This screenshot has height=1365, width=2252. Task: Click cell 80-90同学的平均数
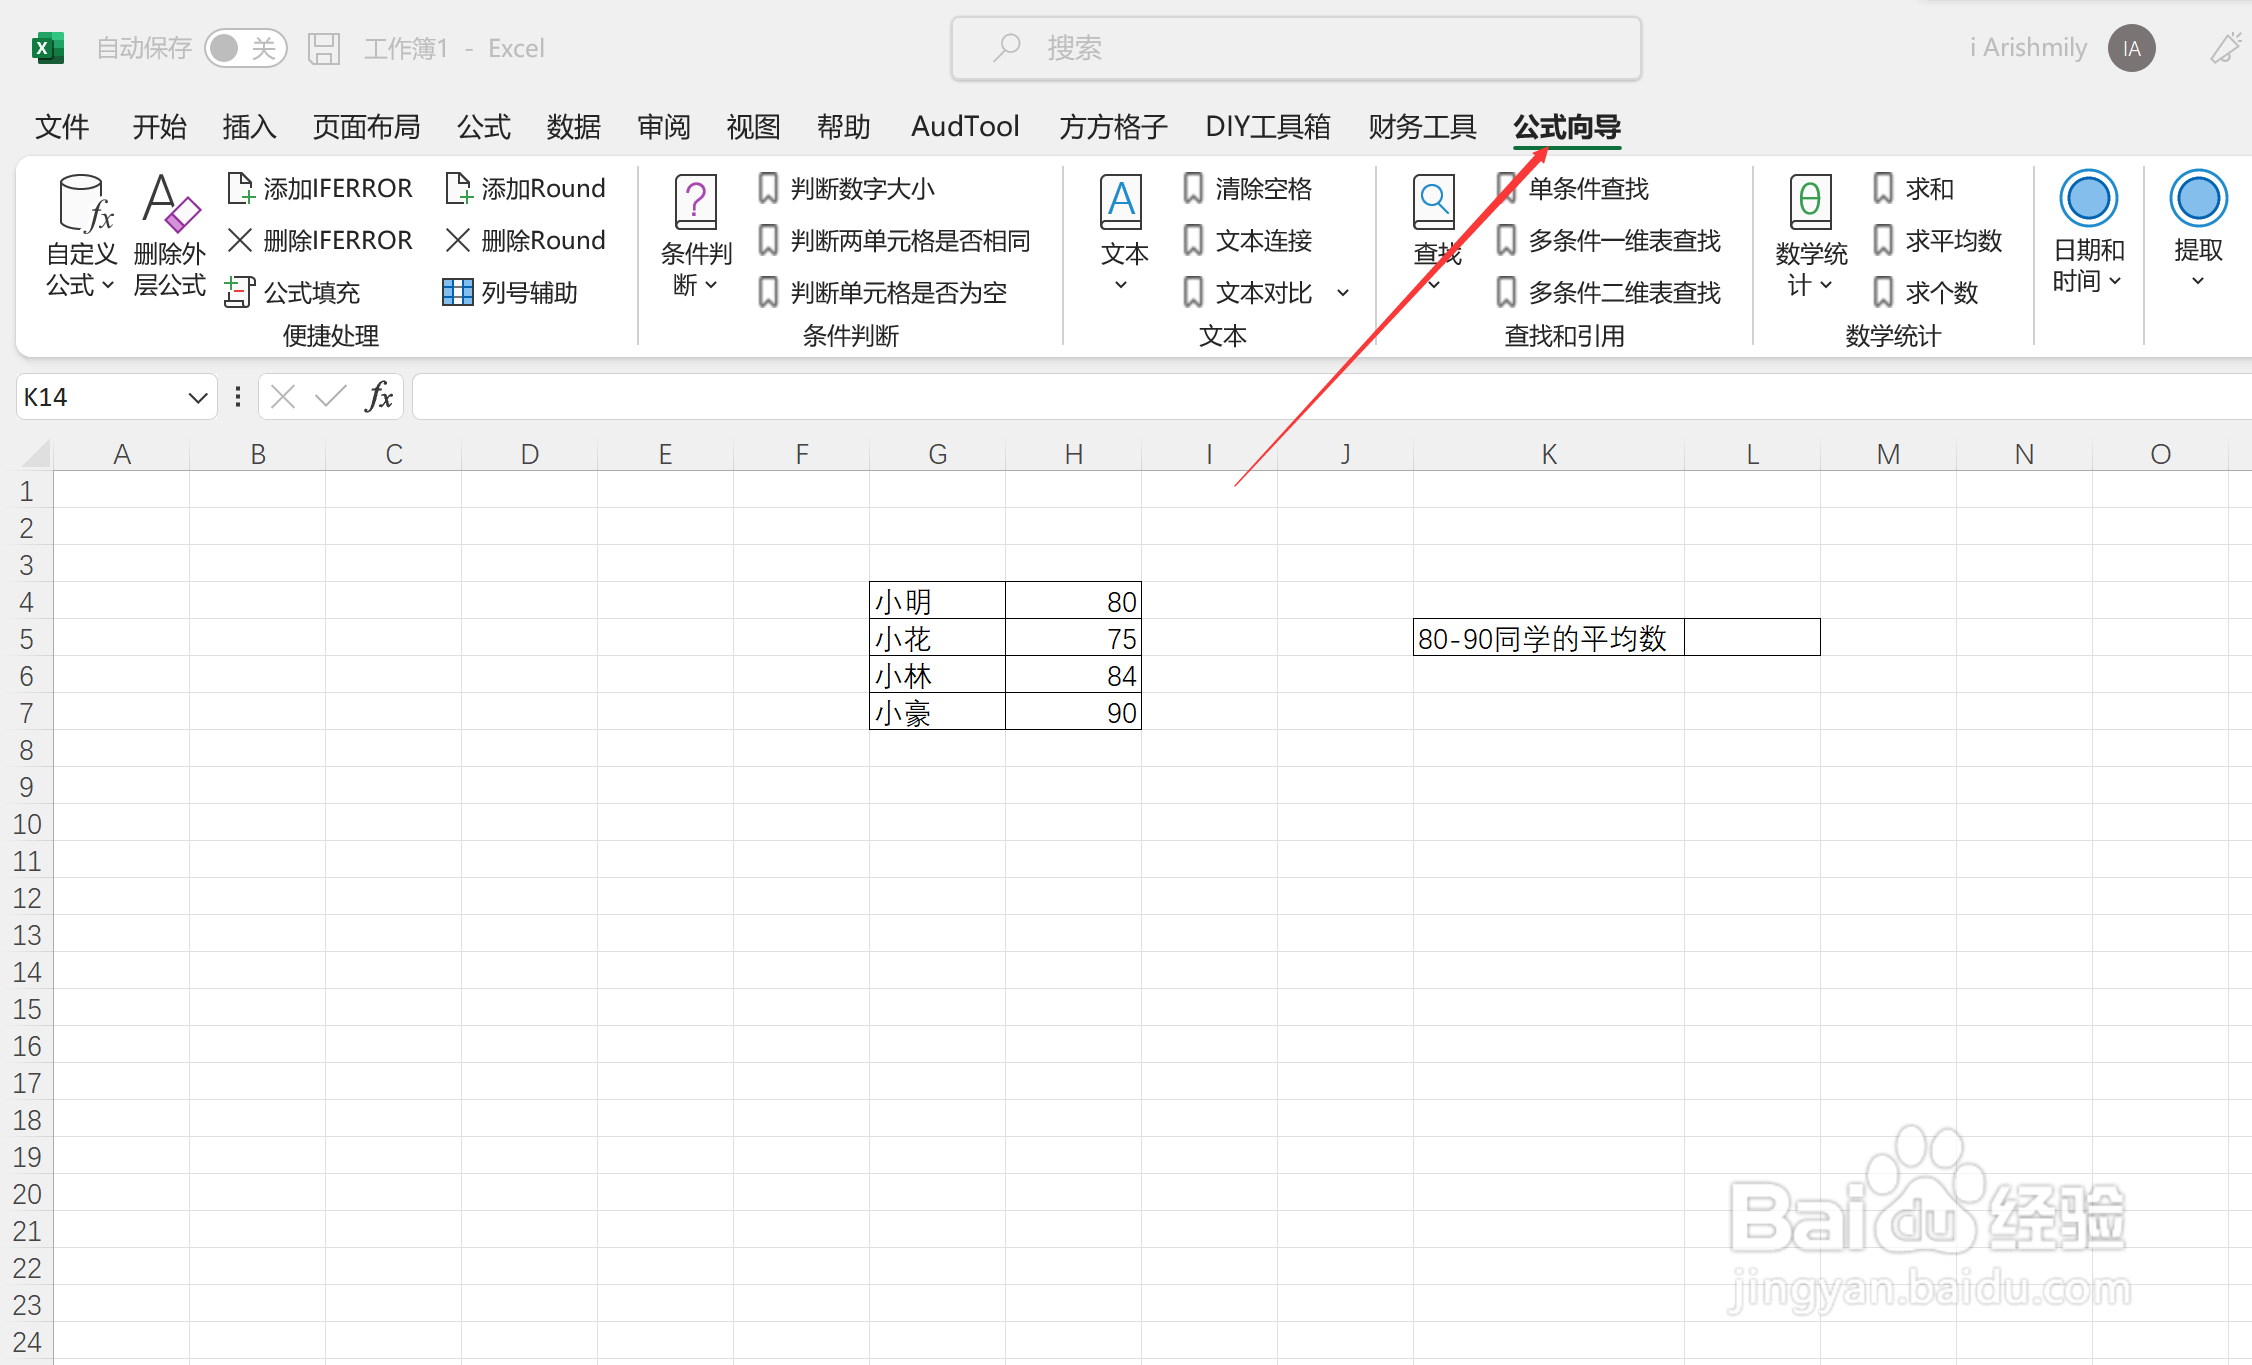pyautogui.click(x=1548, y=638)
